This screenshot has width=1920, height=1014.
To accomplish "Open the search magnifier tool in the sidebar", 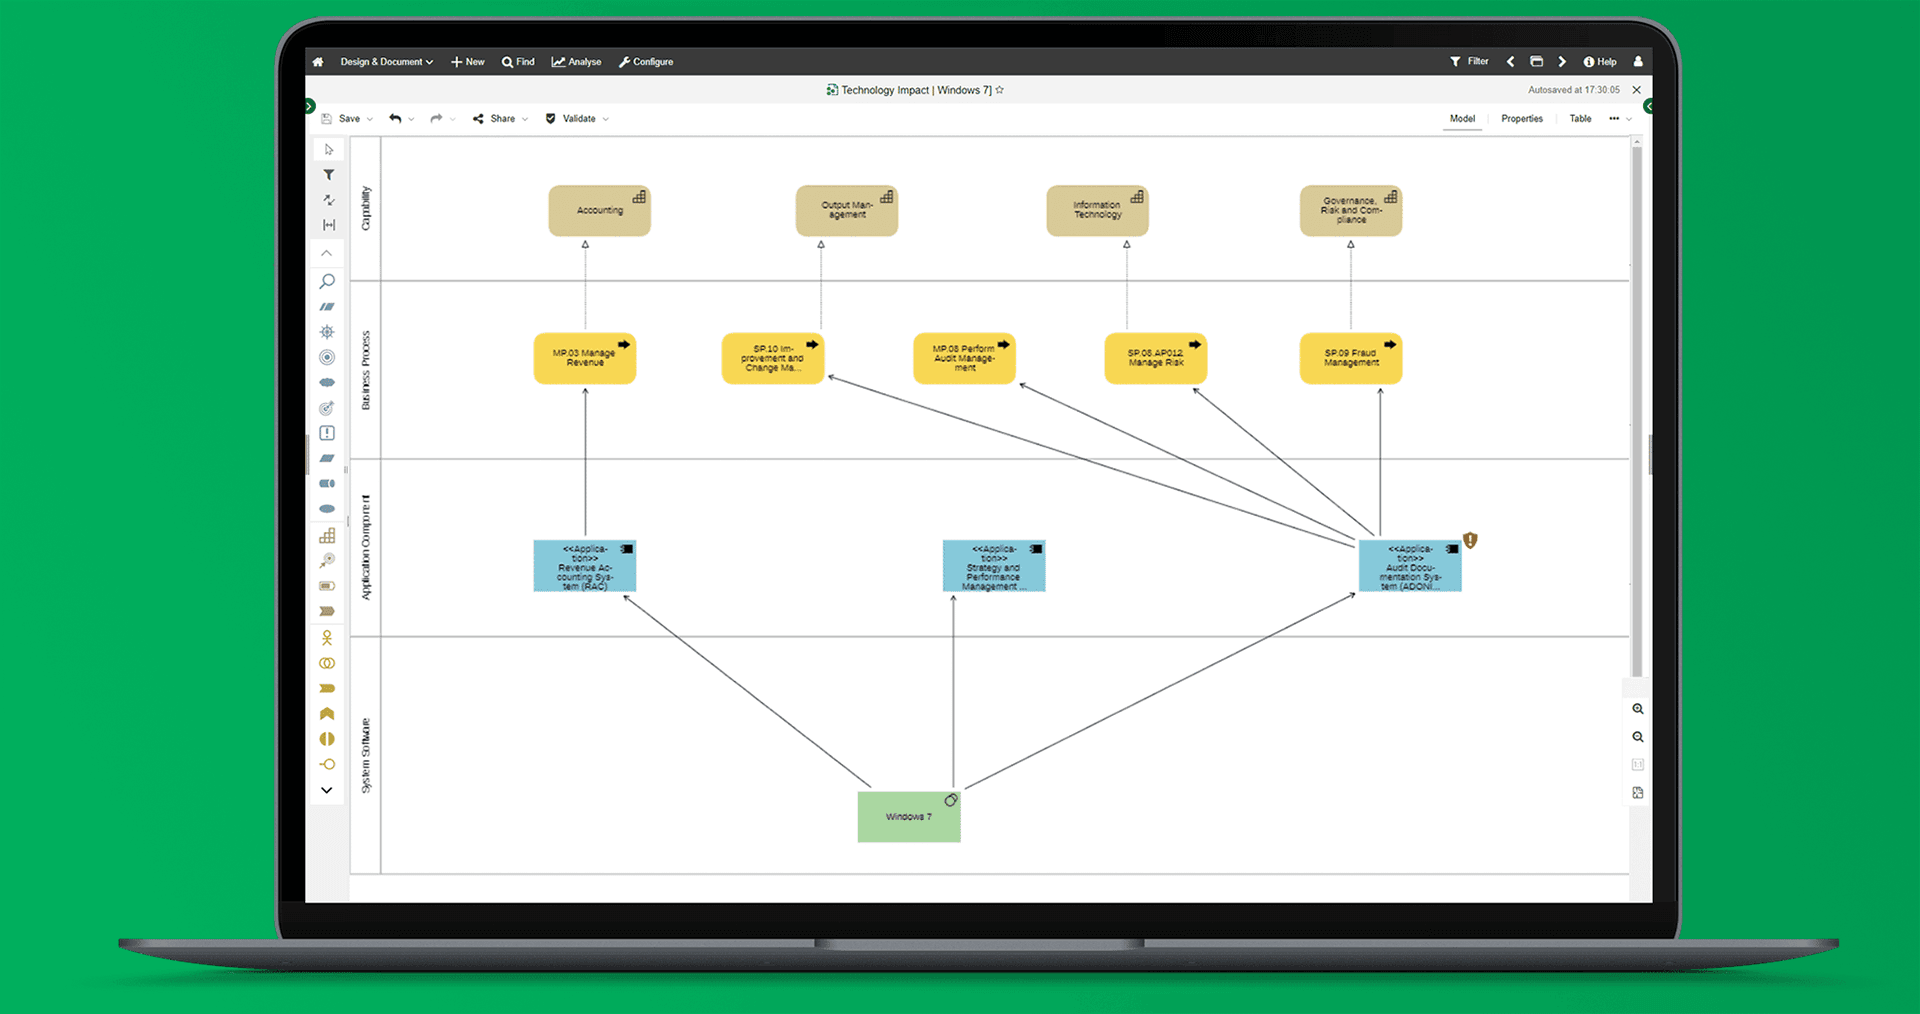I will 327,281.
